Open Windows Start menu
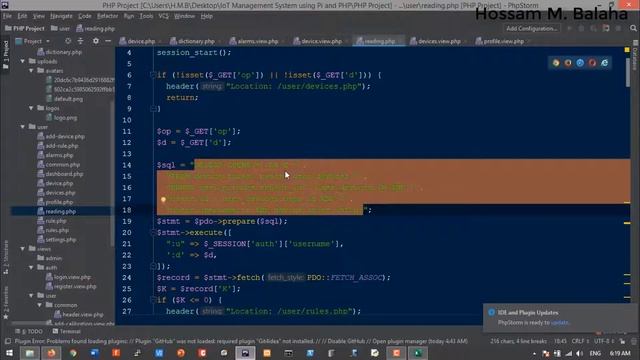Viewport: 640px width, 360px height. 9,353
